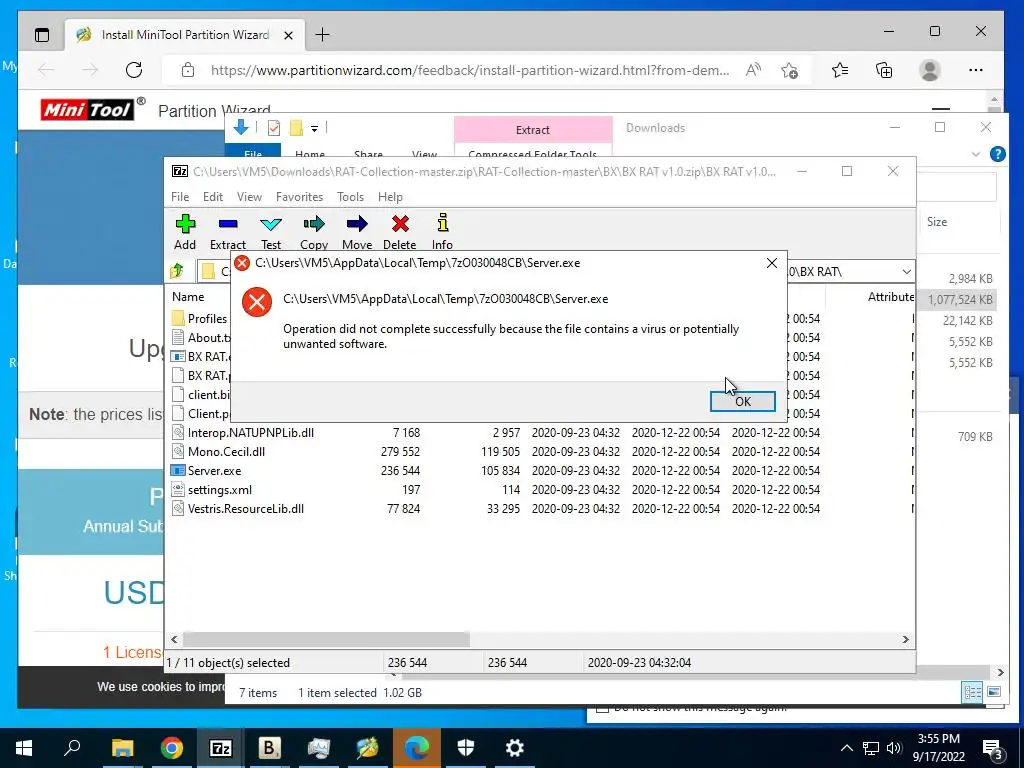Click the new folder icon in Explorer title bar

point(296,128)
